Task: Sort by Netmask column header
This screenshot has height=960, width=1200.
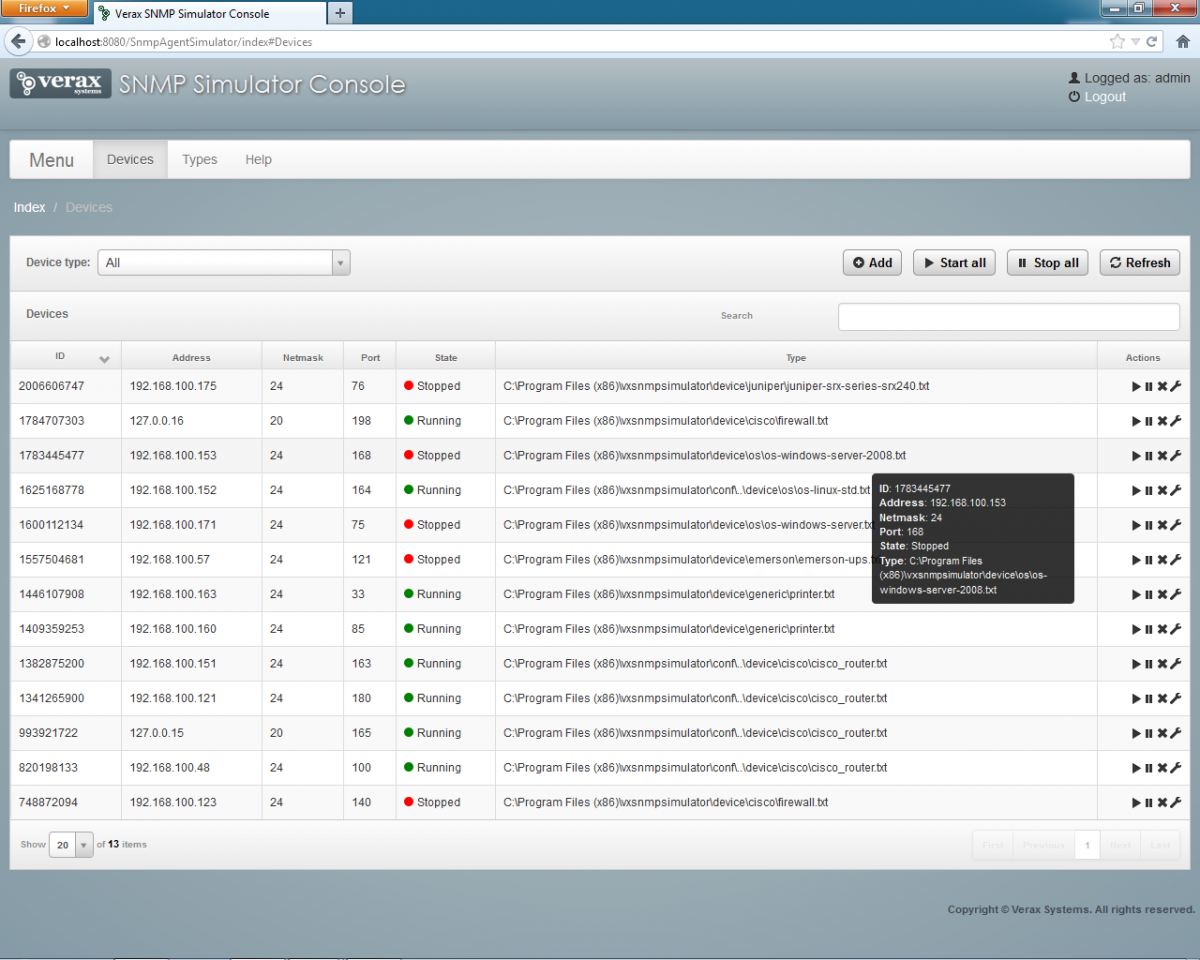Action: [303, 358]
